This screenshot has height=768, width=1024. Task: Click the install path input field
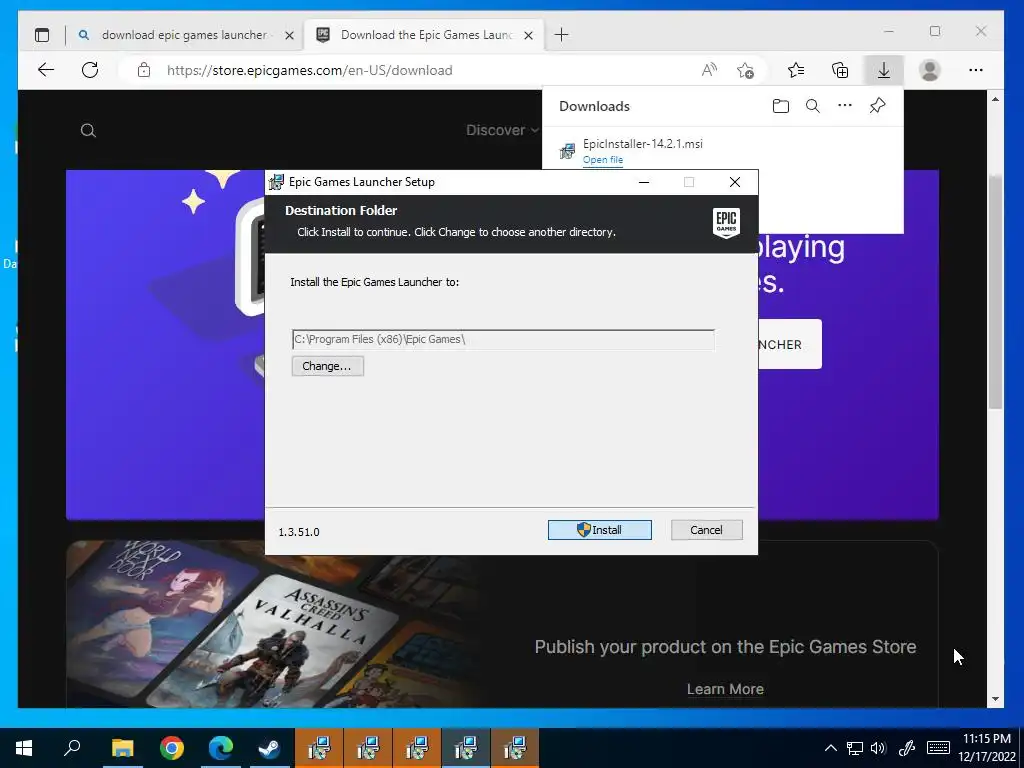pos(503,339)
